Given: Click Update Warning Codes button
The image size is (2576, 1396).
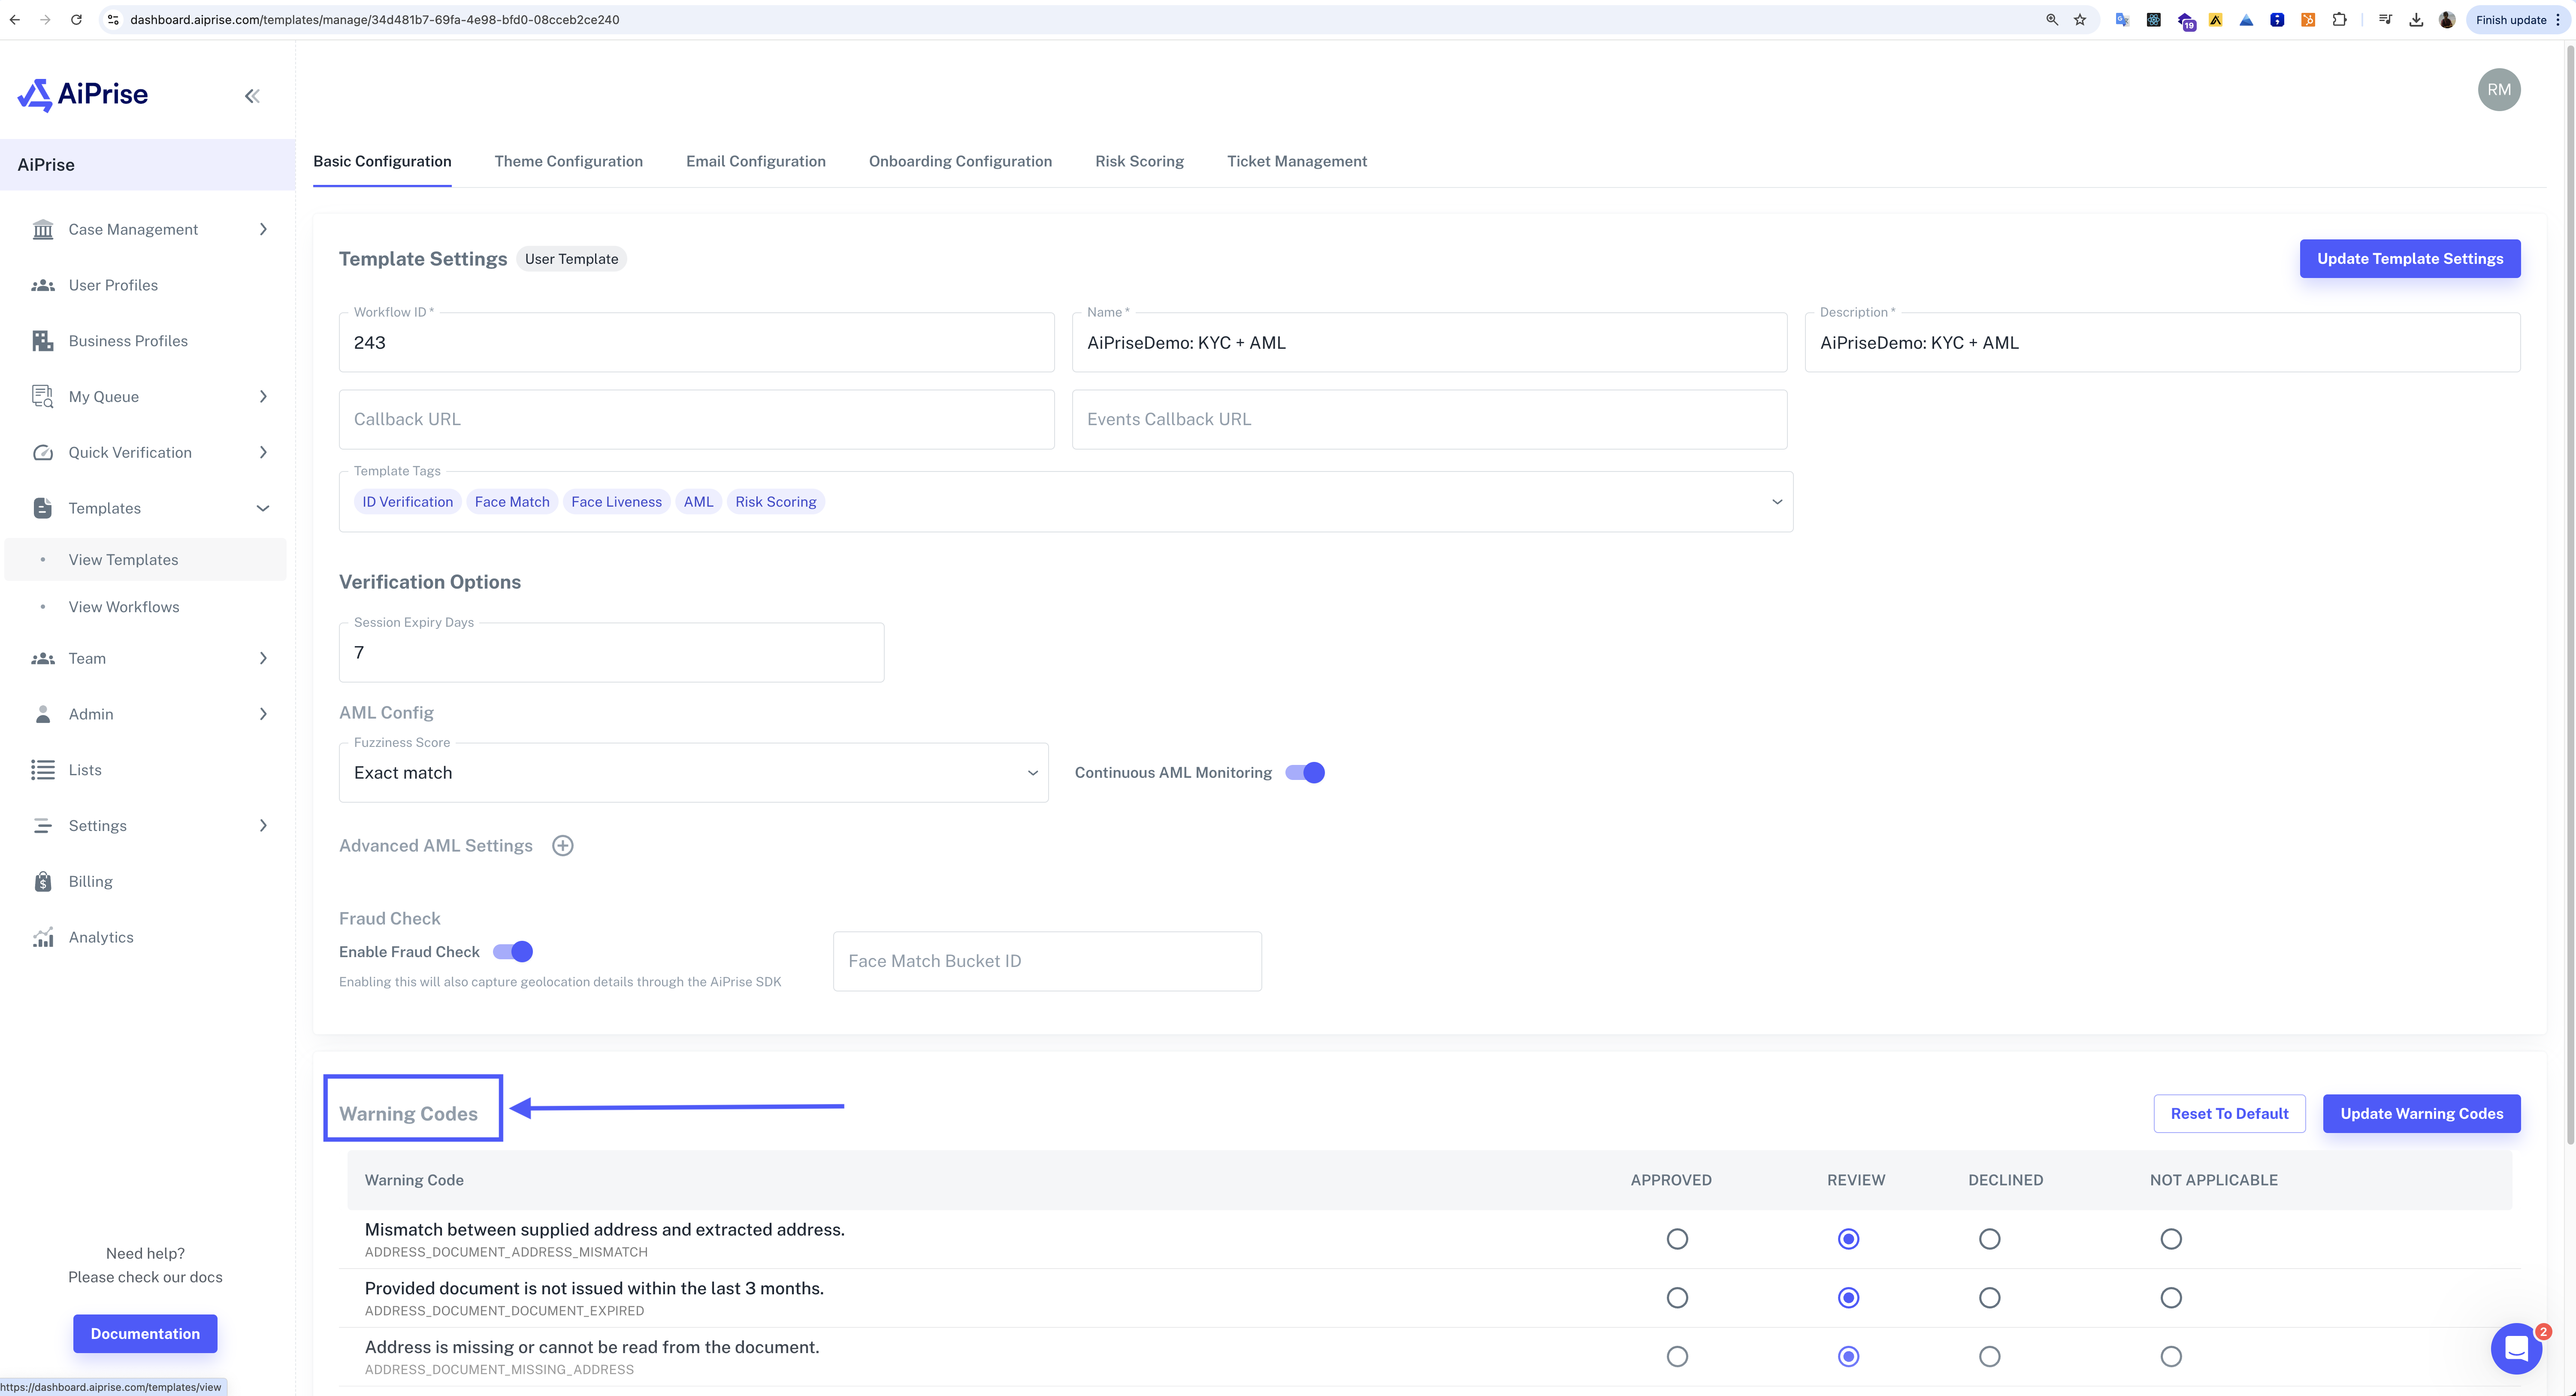Looking at the screenshot, I should tap(2421, 1114).
